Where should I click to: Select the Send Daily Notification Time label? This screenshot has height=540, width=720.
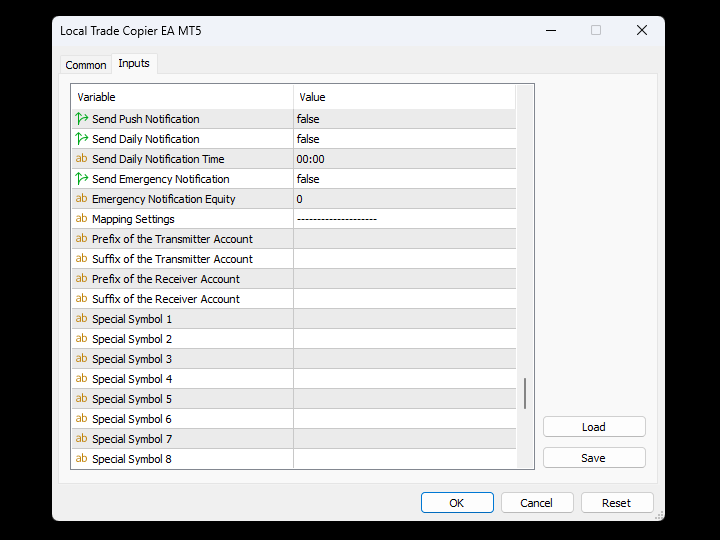pyautogui.click(x=158, y=159)
